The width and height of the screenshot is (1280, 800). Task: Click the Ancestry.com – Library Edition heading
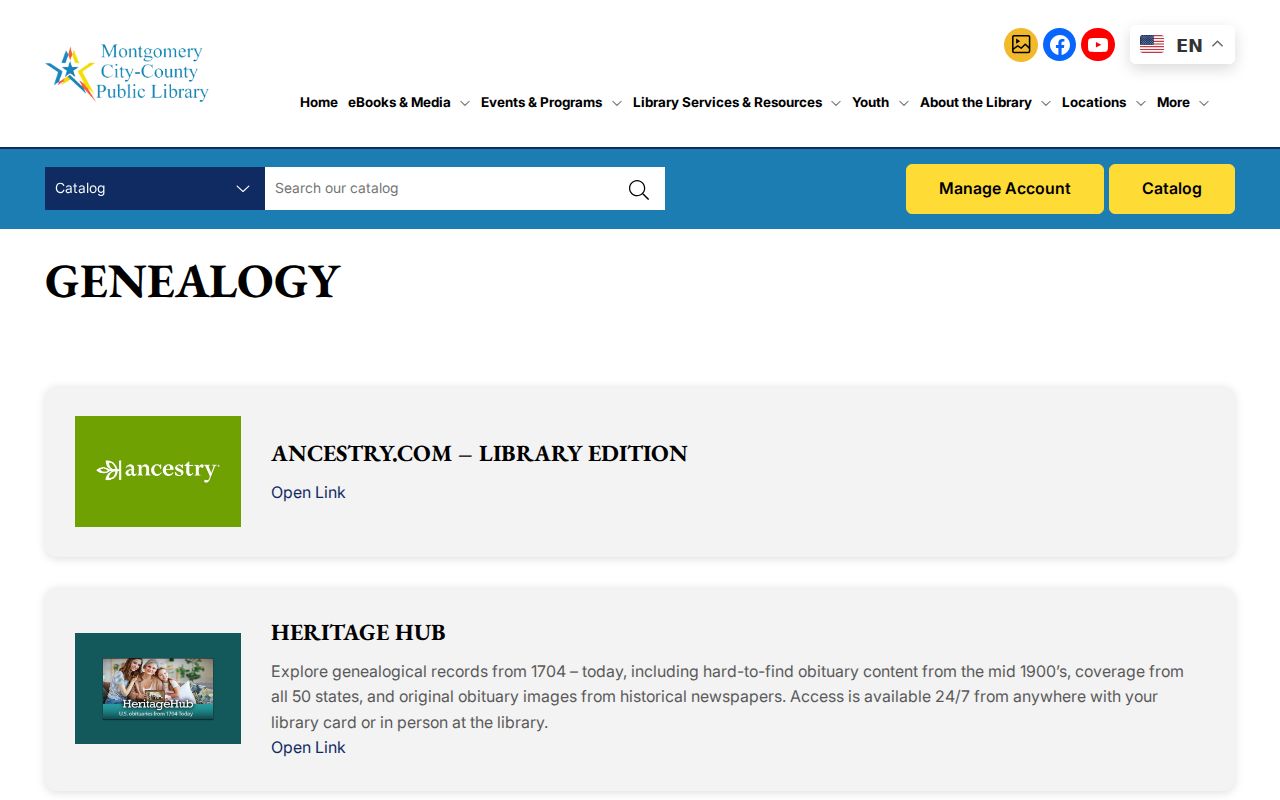tap(479, 454)
